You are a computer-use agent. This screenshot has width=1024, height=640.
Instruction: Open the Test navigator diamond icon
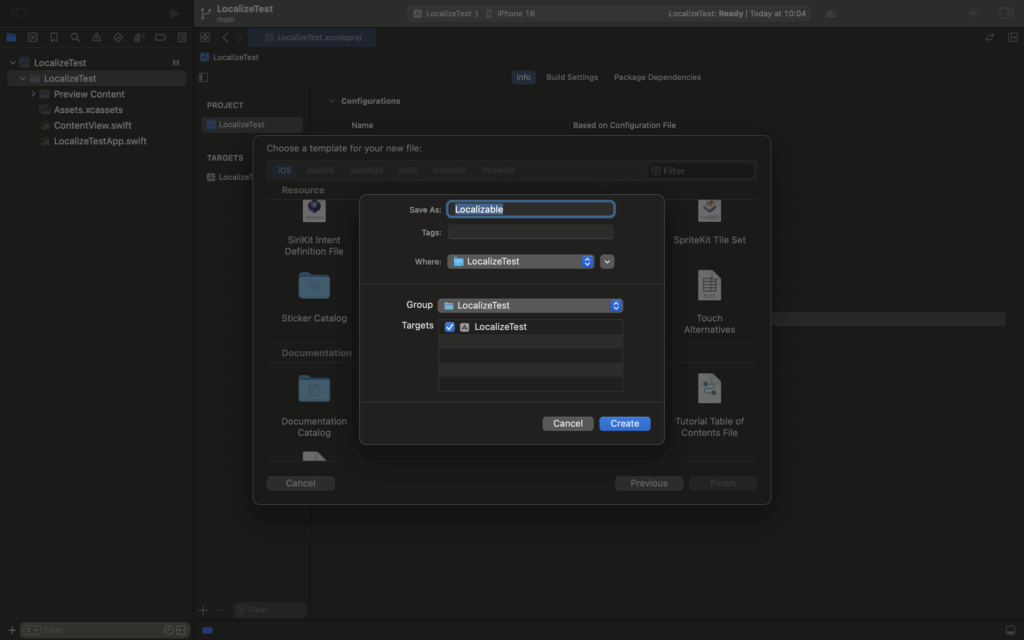pyautogui.click(x=118, y=37)
